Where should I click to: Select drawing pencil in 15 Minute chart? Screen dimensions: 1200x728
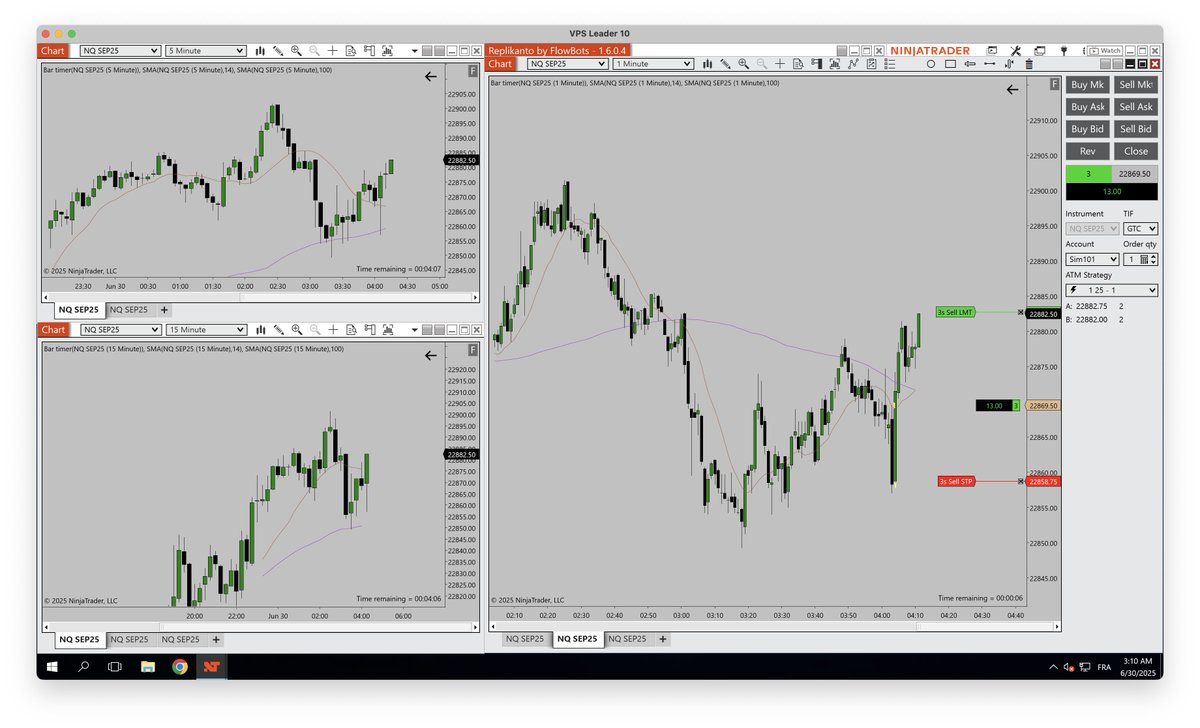tap(278, 329)
